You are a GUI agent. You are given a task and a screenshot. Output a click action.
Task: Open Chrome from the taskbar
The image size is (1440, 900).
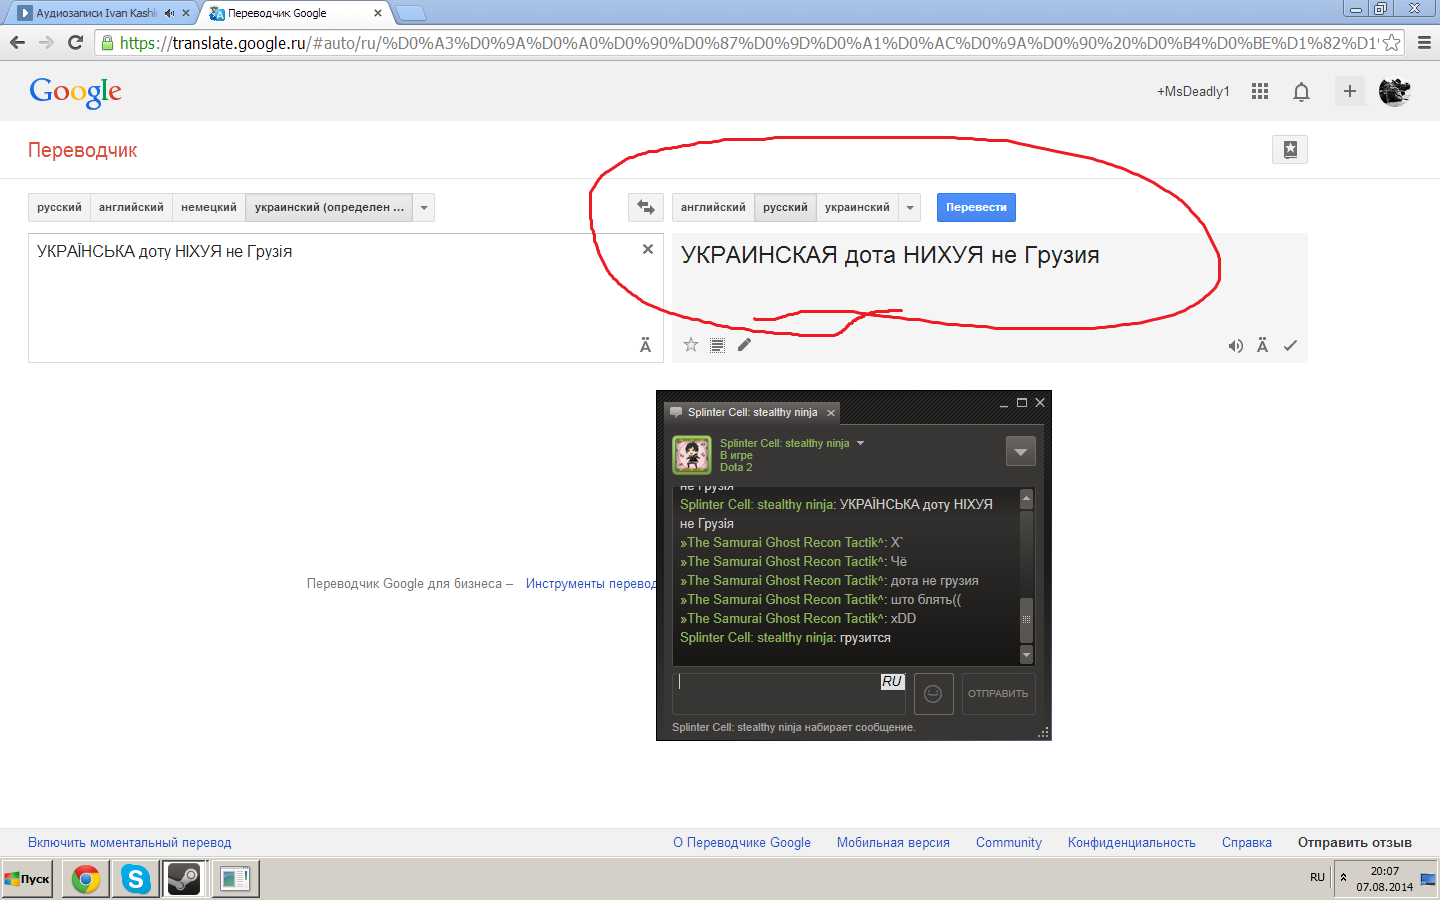click(x=86, y=879)
